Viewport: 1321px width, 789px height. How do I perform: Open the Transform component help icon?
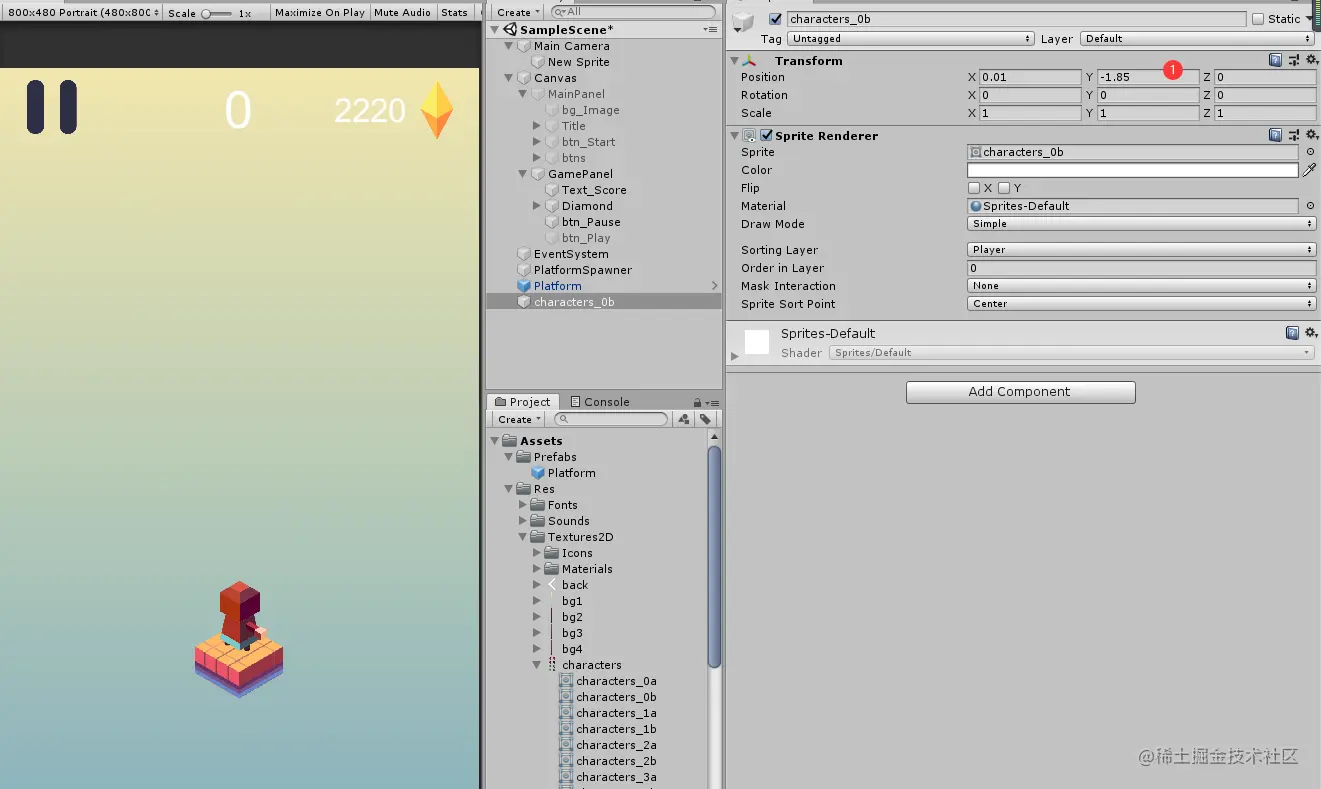[1275, 60]
